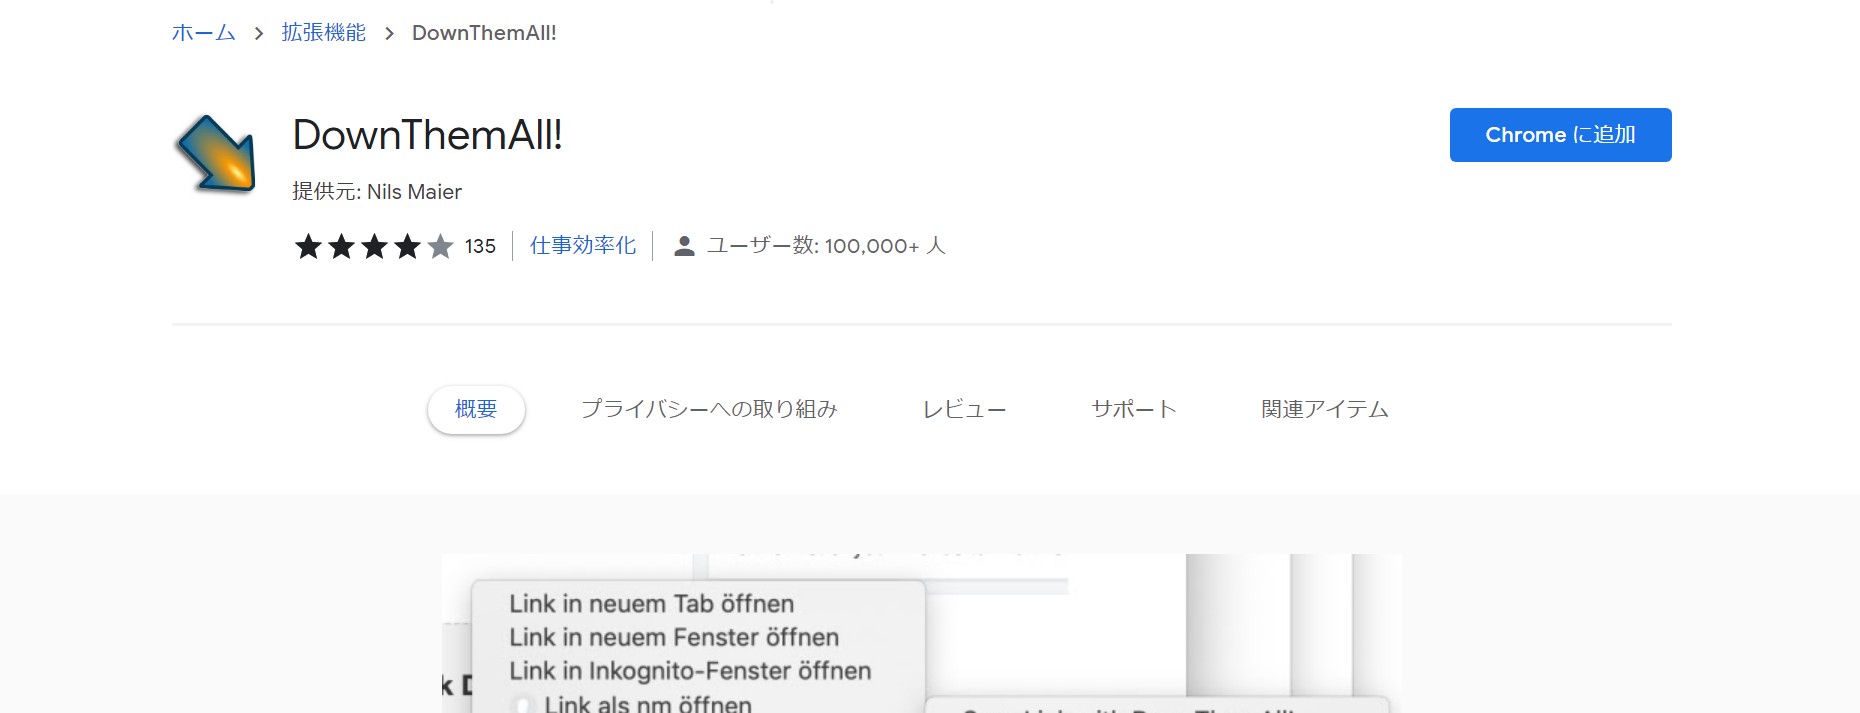Open the 仕事効率化 category link
Screen dimensions: 1860x713
(x=583, y=246)
